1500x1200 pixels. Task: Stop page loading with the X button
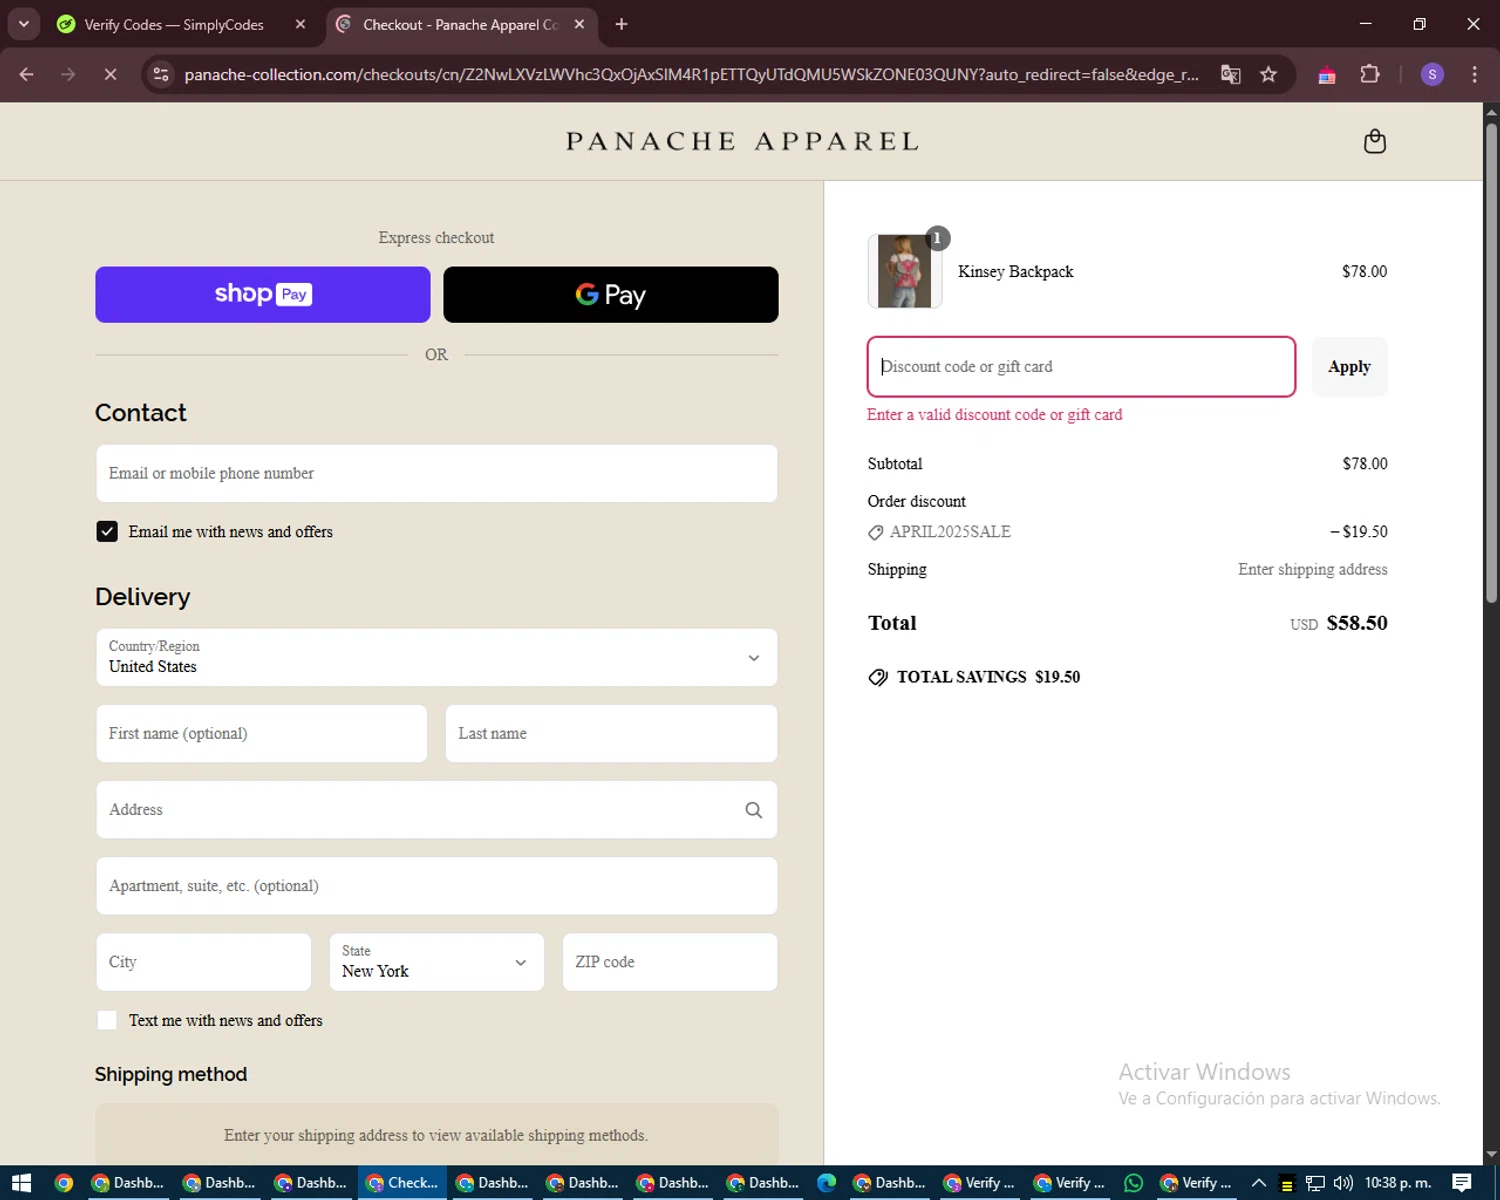pos(111,74)
